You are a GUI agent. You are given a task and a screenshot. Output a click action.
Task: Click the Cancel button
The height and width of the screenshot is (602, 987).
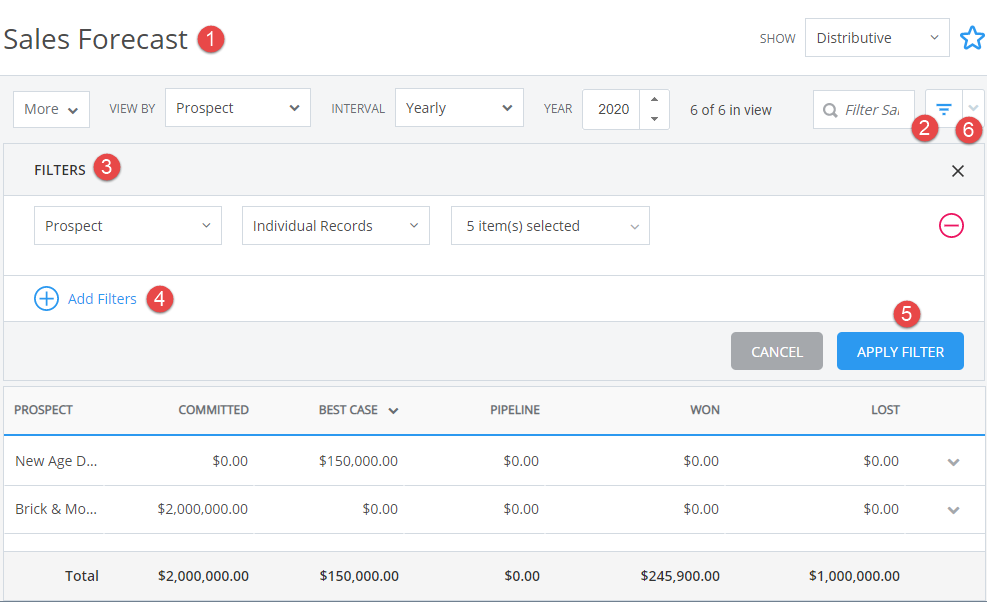click(777, 351)
